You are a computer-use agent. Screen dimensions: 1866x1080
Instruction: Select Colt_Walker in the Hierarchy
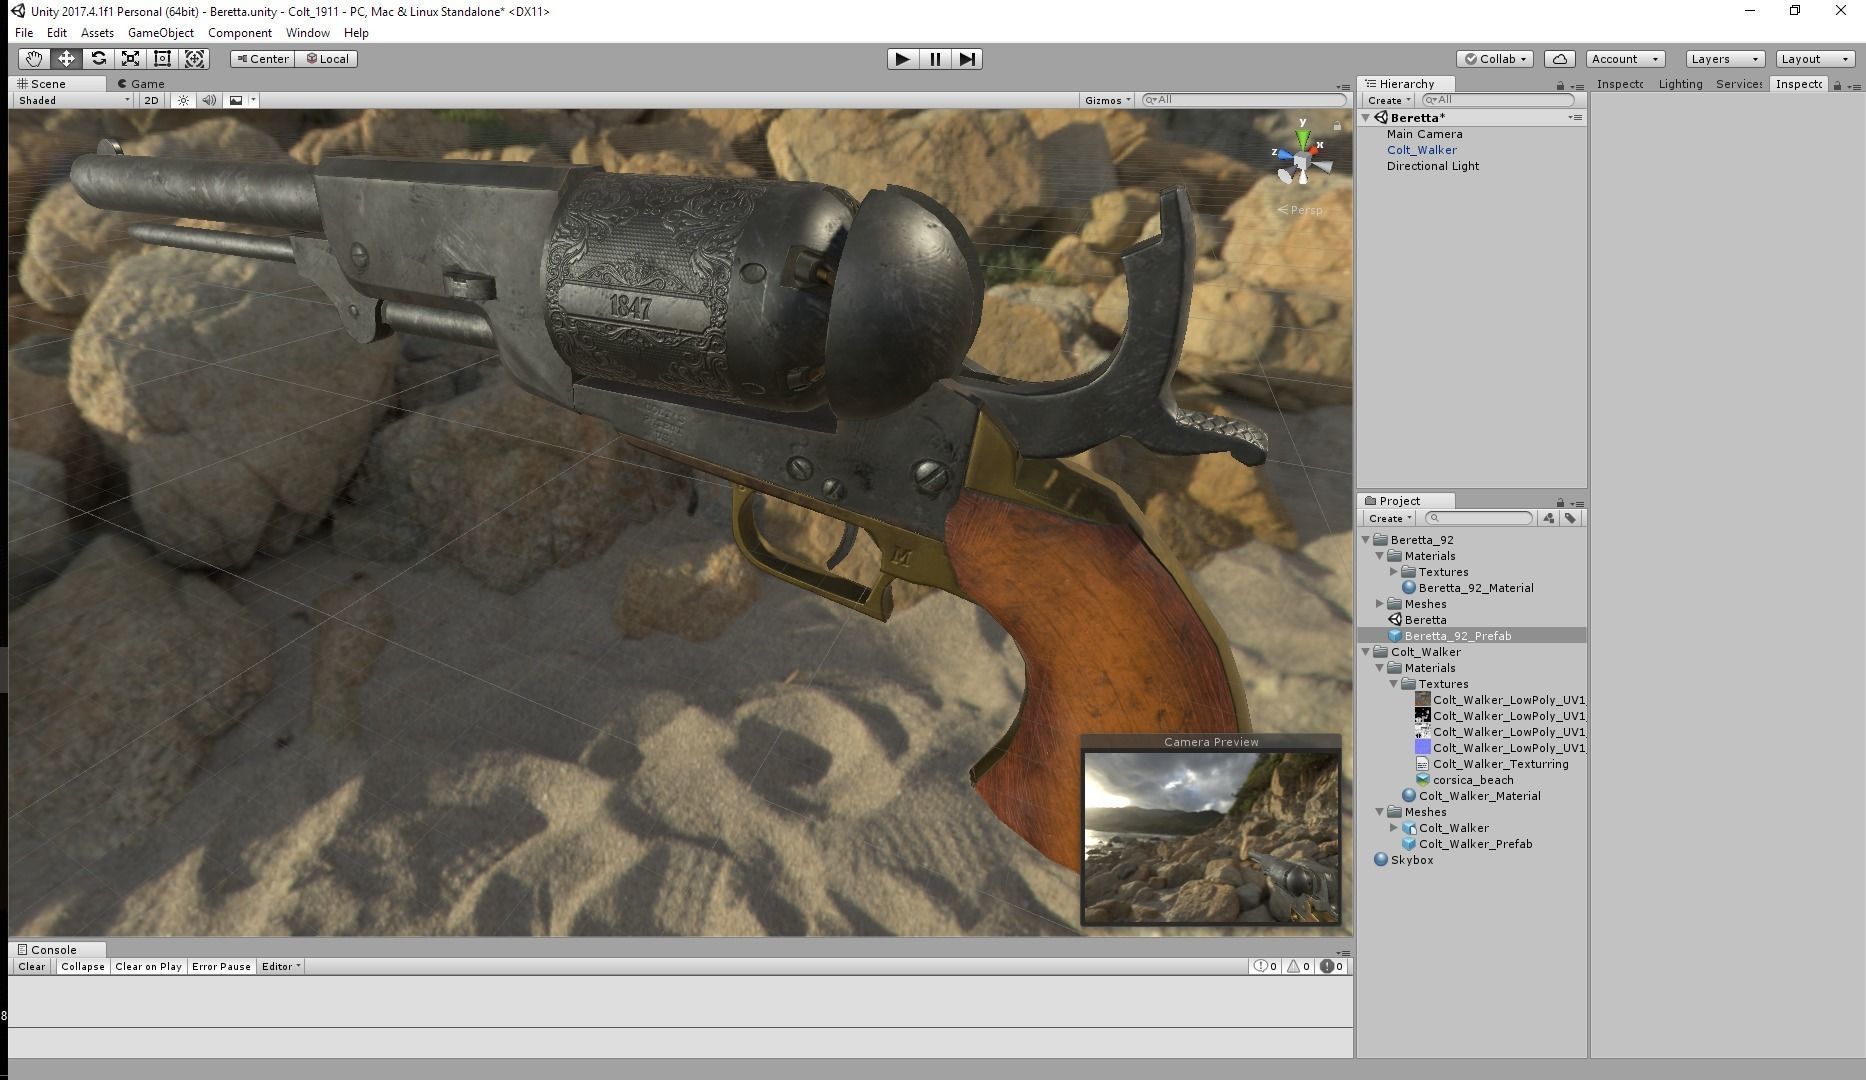[1421, 149]
